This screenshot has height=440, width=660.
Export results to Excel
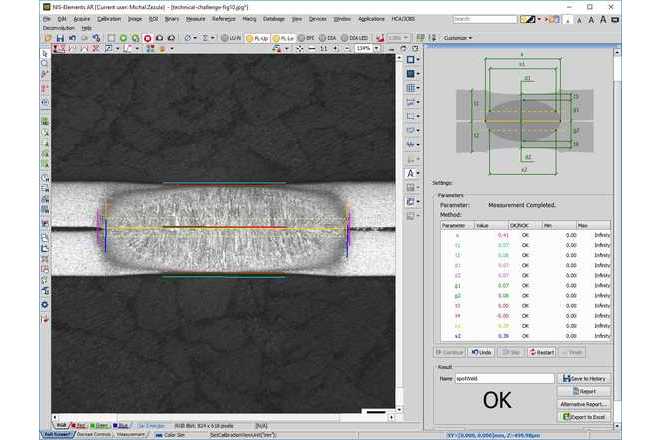click(x=584, y=415)
